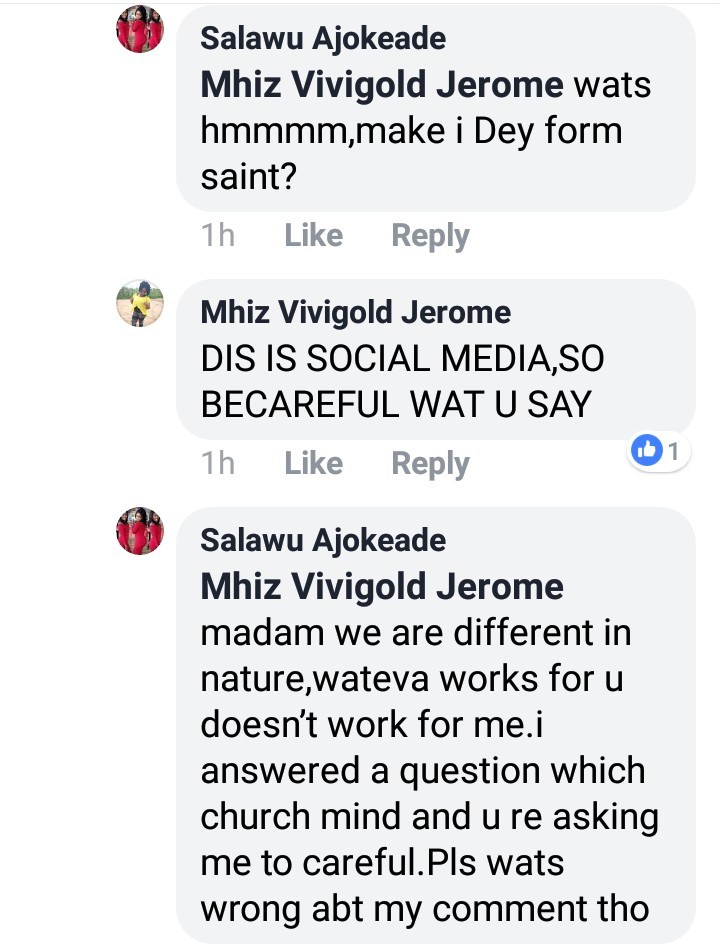Click the blue thumbs-up reaction icon
The image size is (720, 949).
click(647, 452)
